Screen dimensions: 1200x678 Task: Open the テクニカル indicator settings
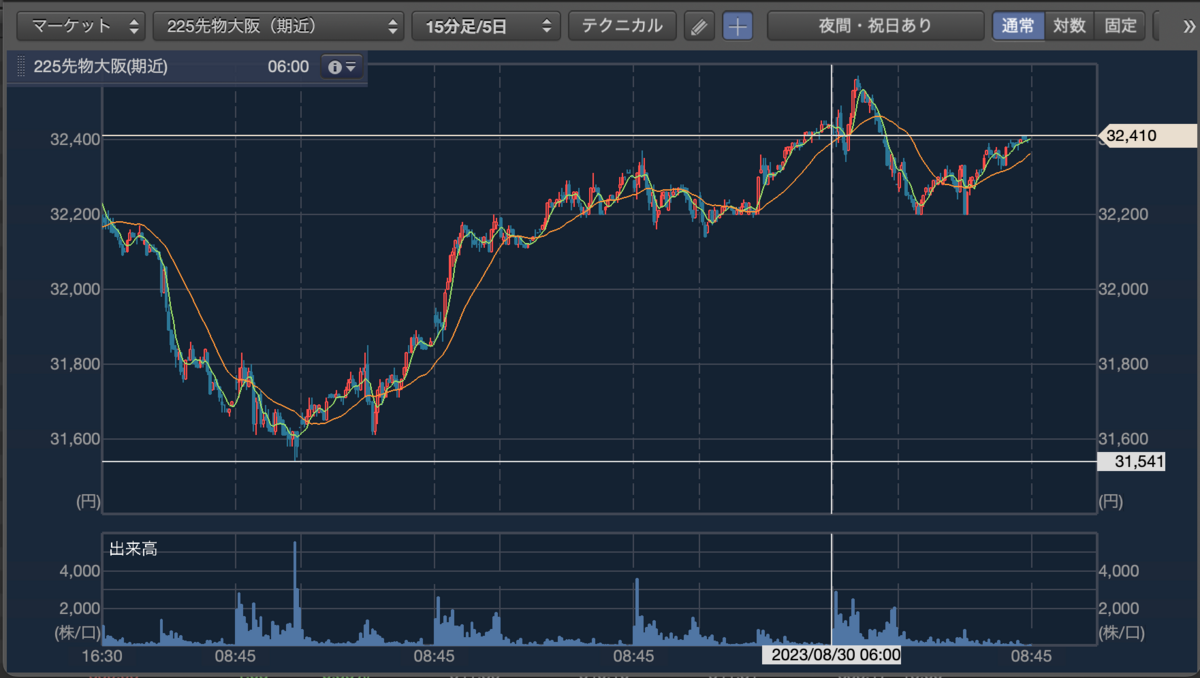click(x=622, y=26)
